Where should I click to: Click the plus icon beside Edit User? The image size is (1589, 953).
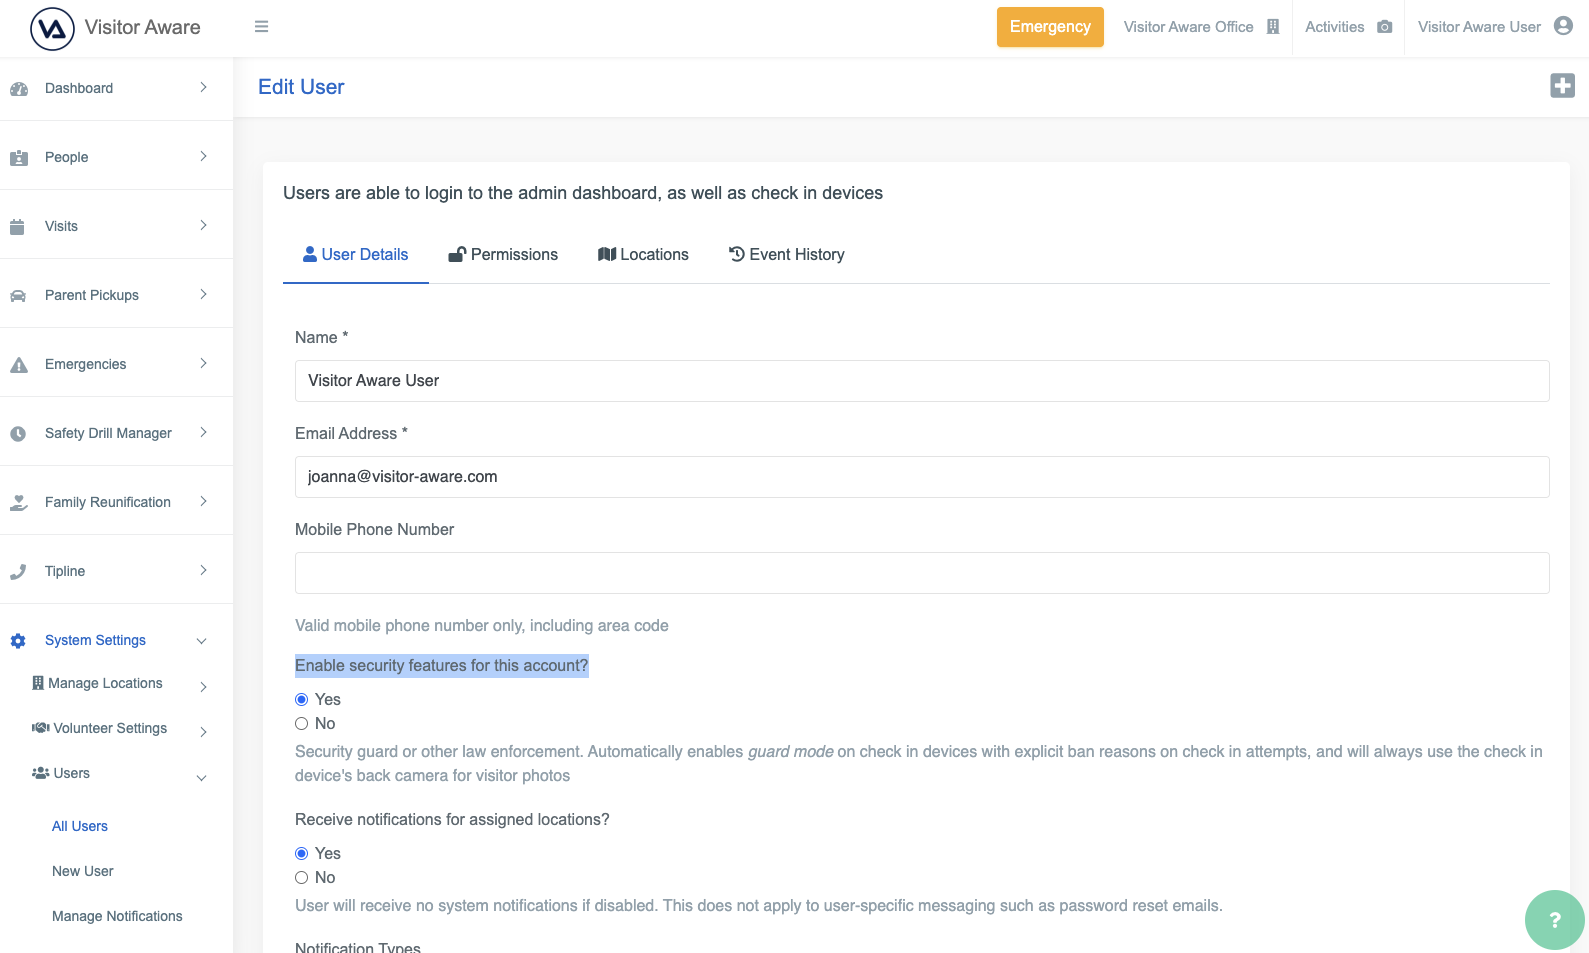click(1562, 86)
